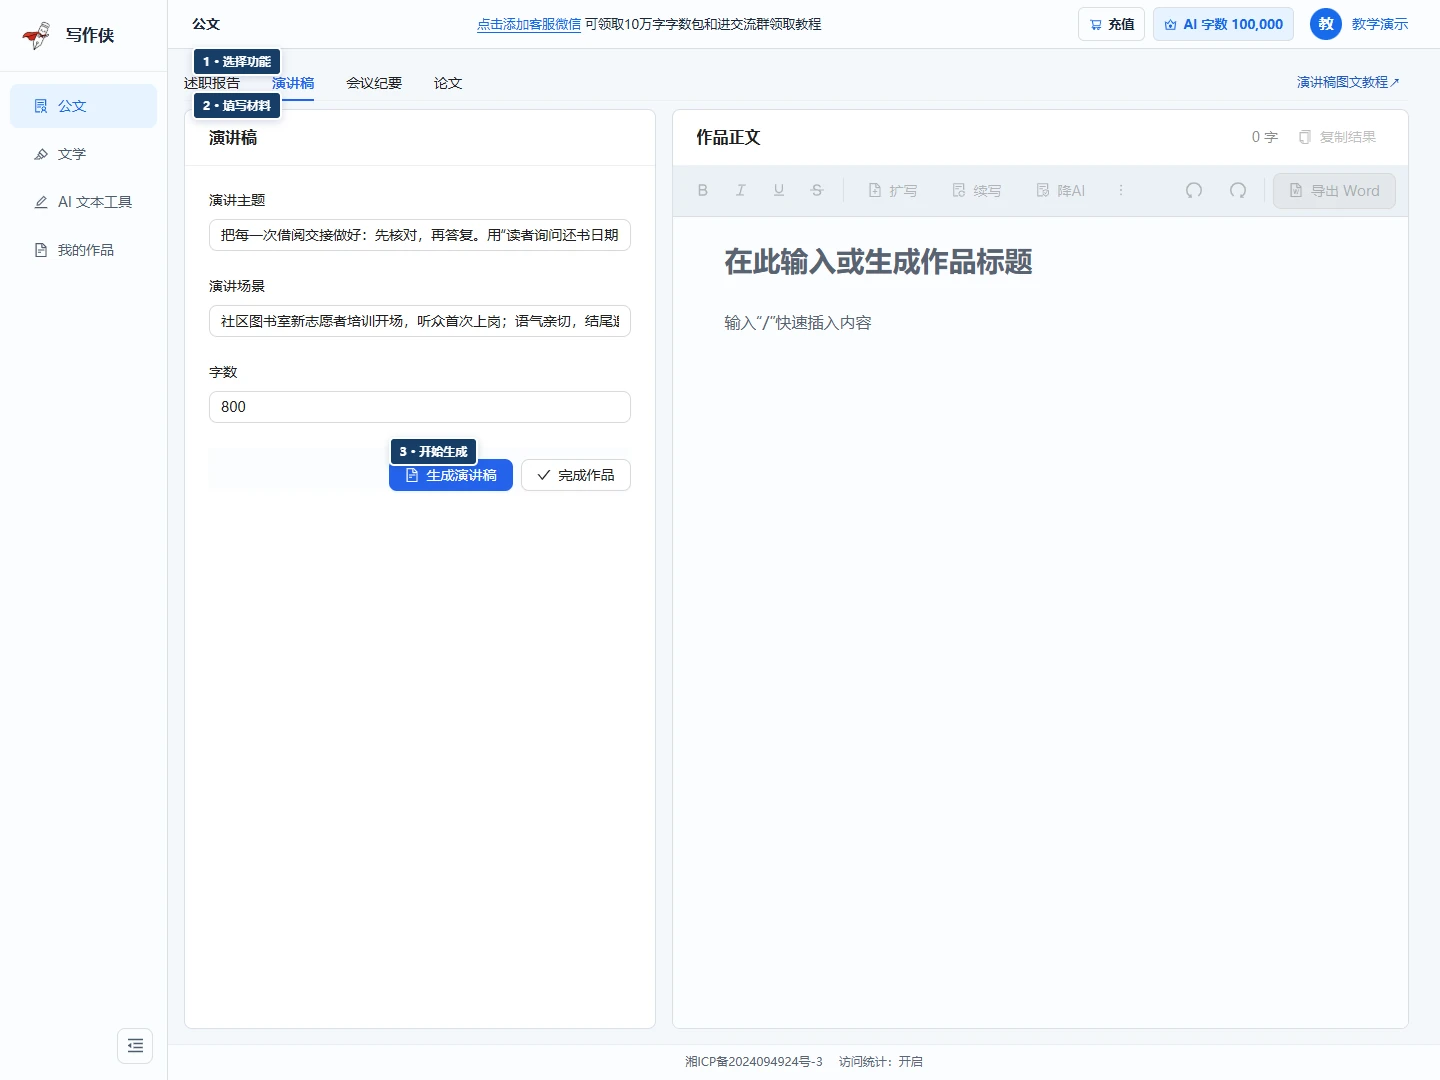This screenshot has width=1440, height=1080.
Task: Switch to the 述职报告 tab
Action: [x=212, y=83]
